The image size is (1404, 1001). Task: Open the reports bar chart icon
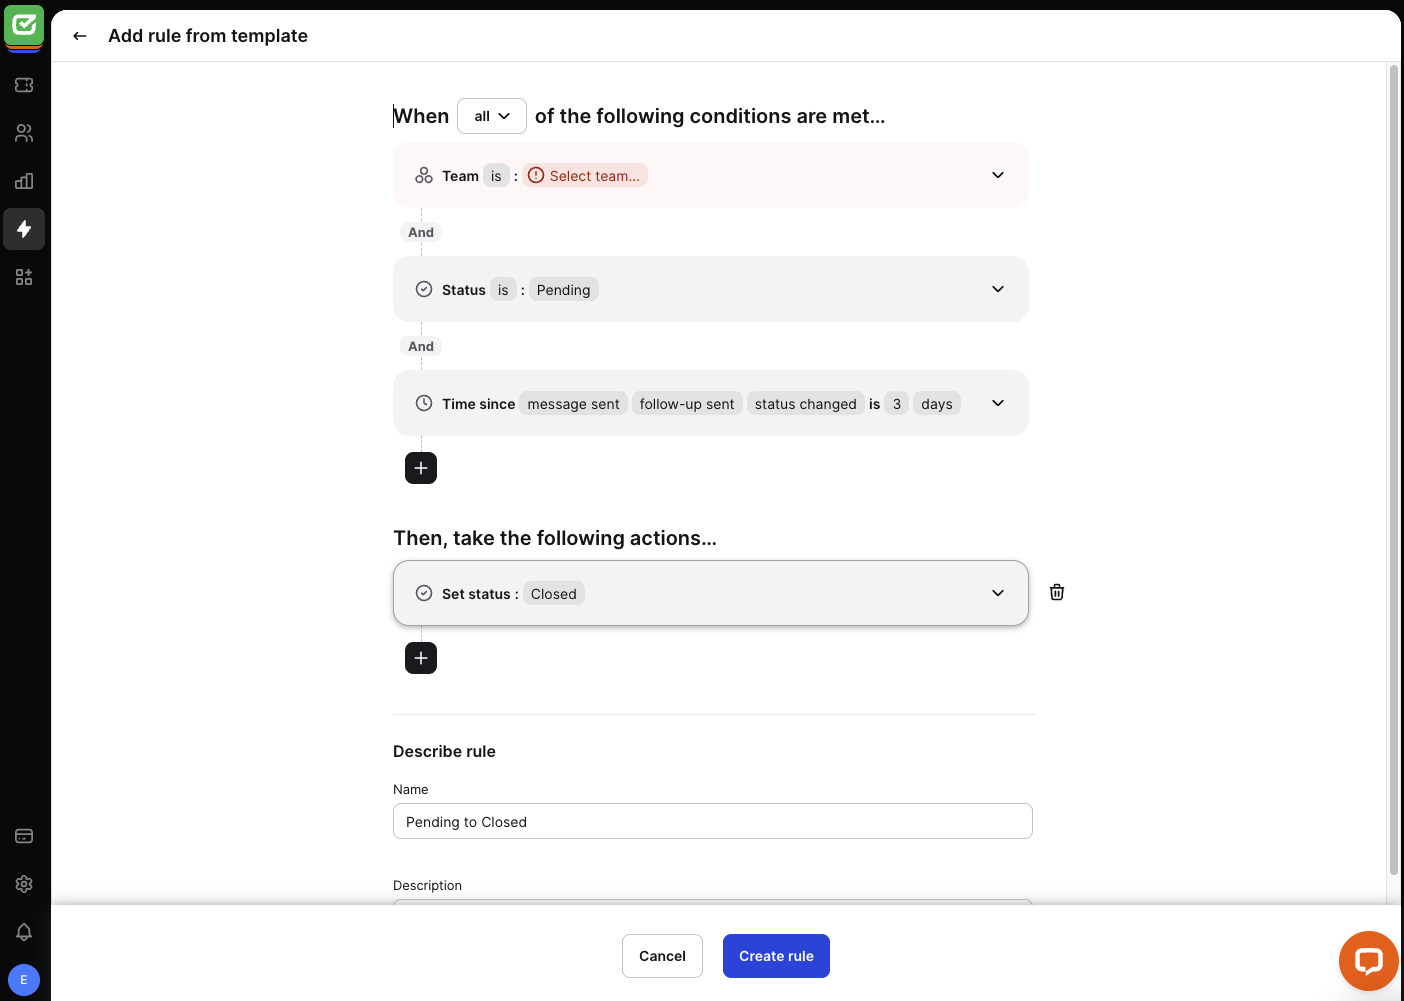click(x=24, y=181)
